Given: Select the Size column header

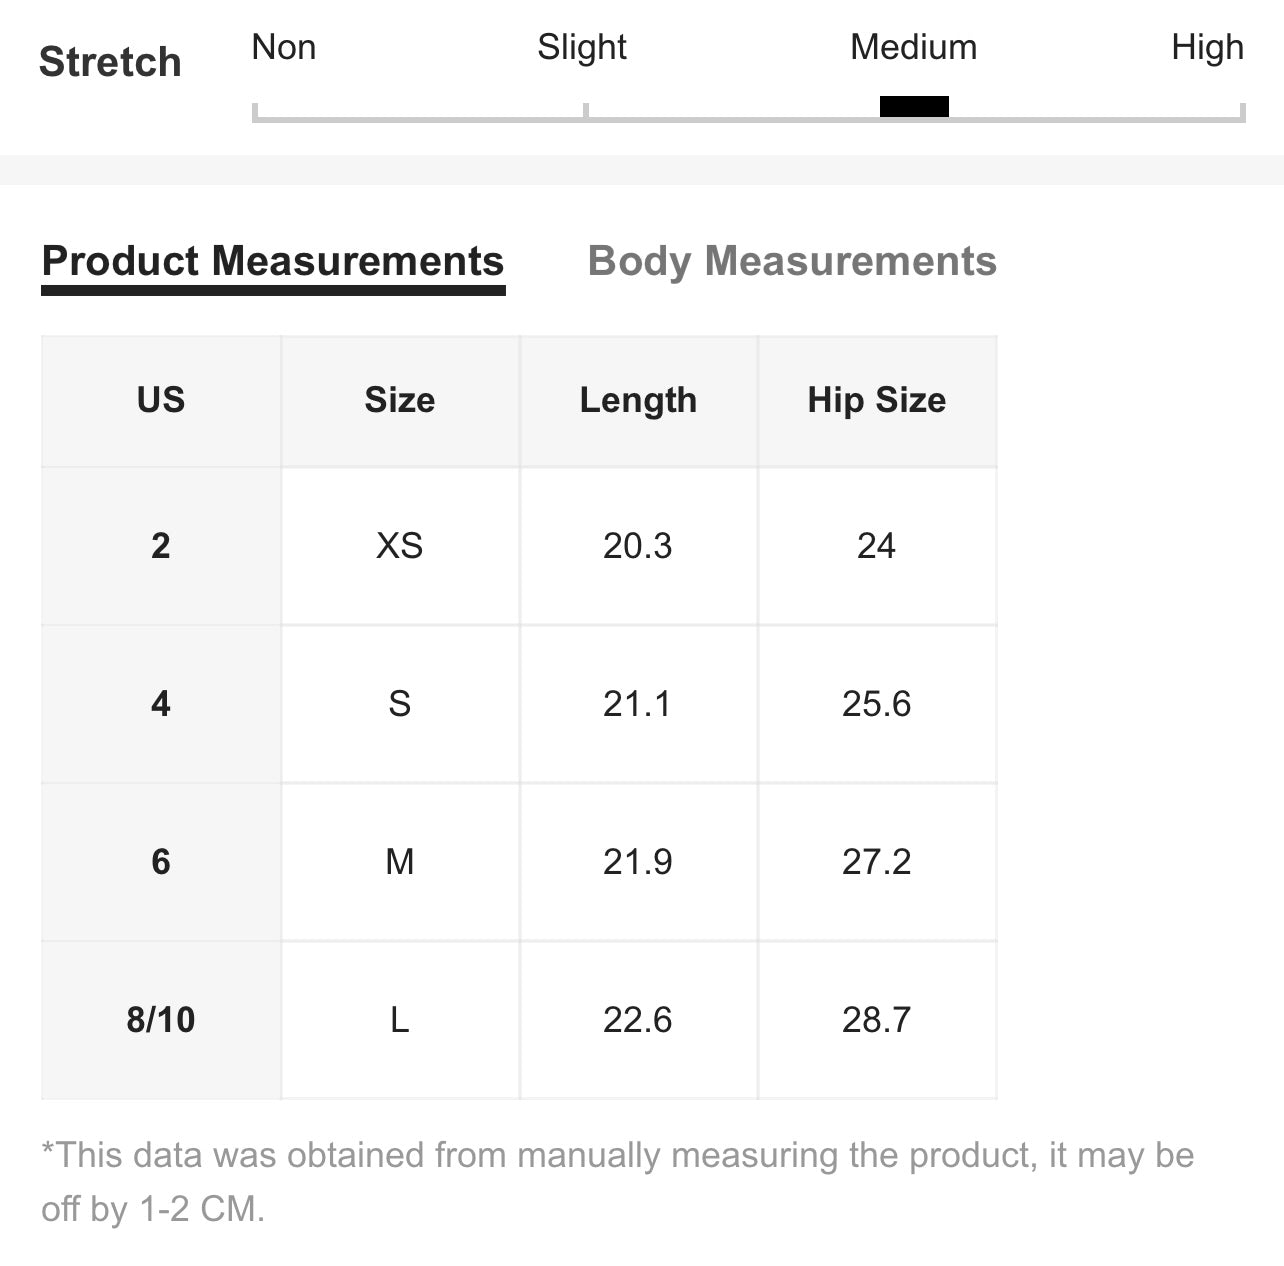Looking at the screenshot, I should click(x=400, y=401).
